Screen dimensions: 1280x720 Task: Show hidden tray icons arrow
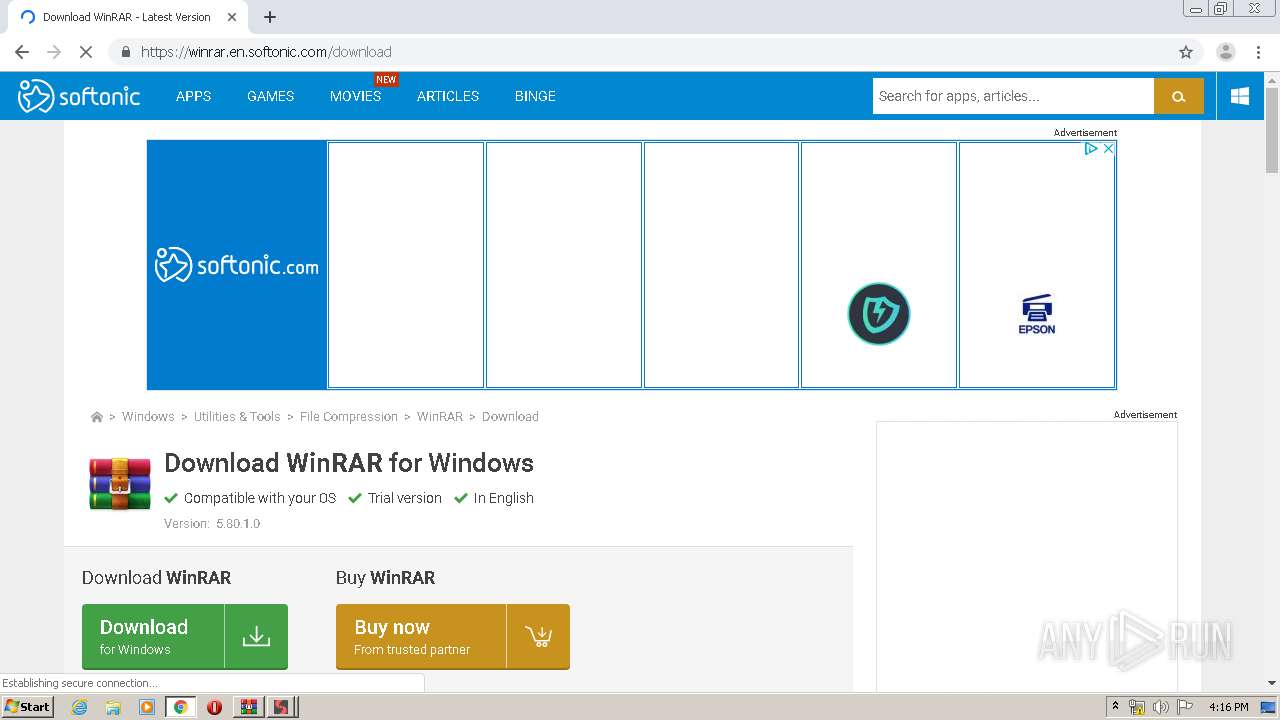click(x=1116, y=706)
